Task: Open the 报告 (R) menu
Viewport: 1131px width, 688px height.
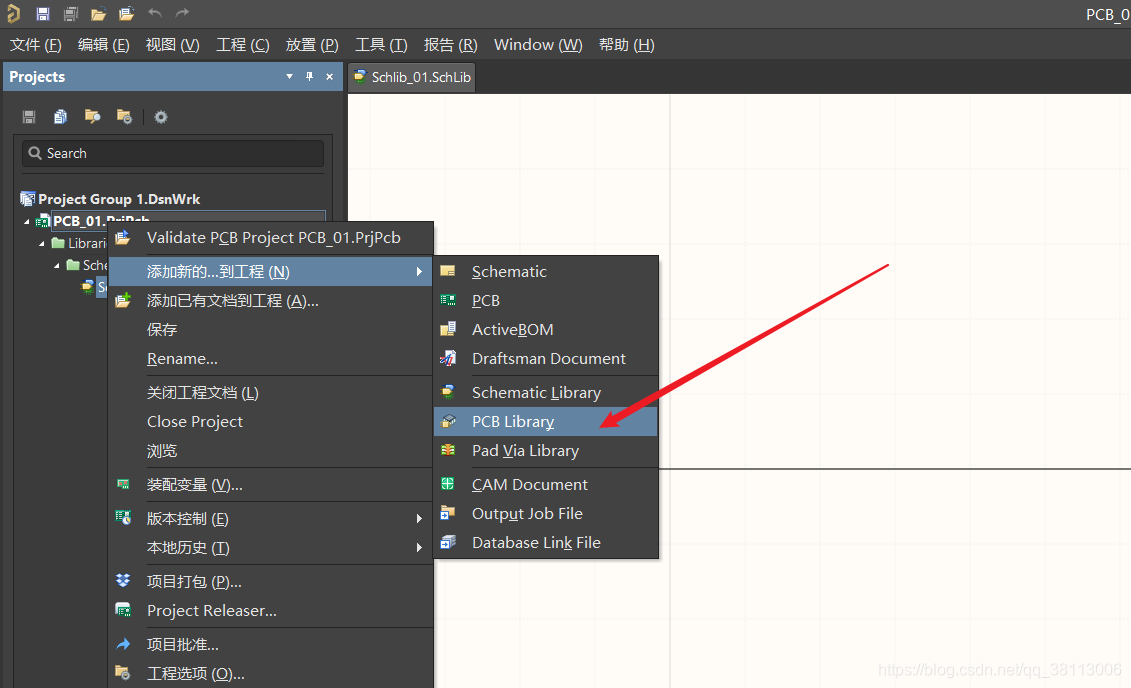Action: click(450, 45)
